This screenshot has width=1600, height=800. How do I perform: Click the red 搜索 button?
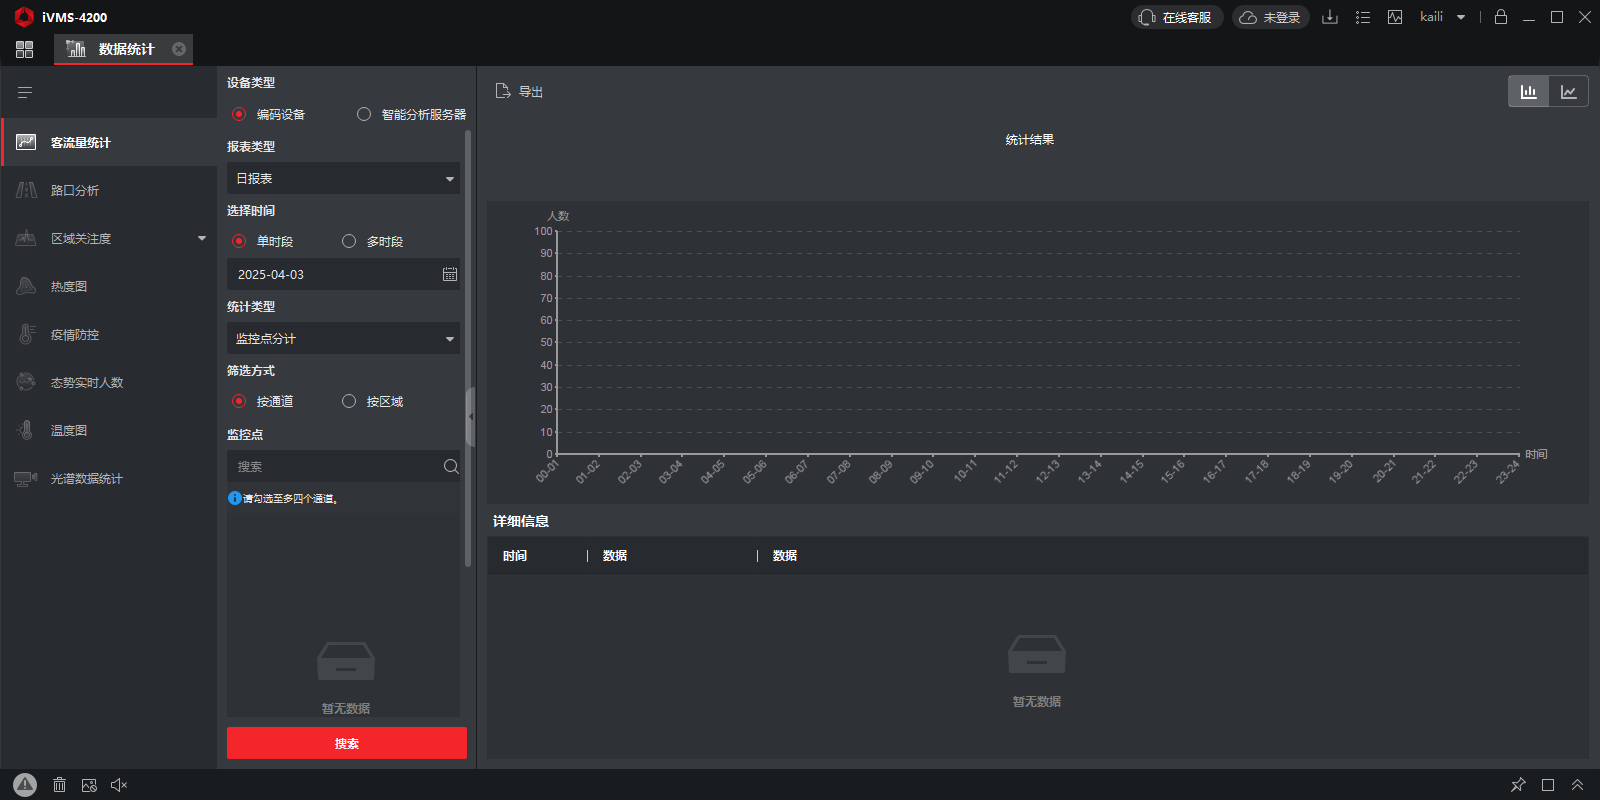tap(346, 743)
